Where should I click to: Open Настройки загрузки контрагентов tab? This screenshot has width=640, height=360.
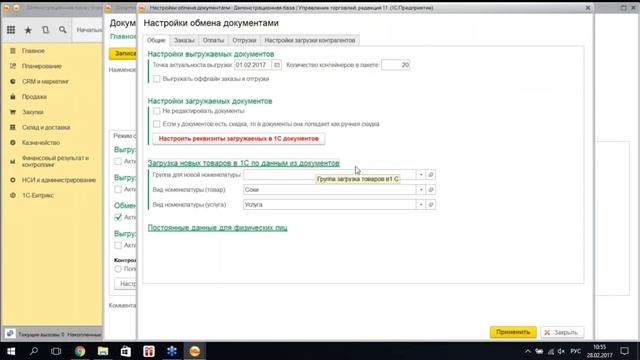[x=310, y=40]
